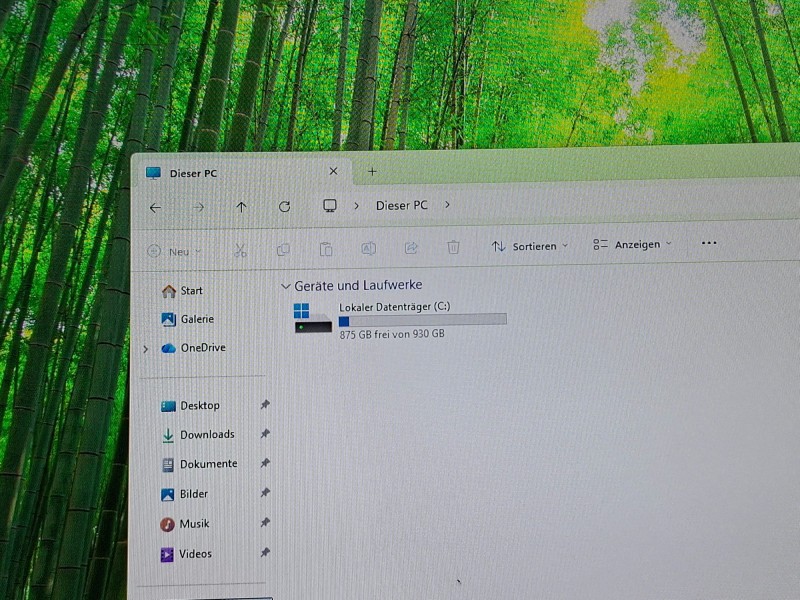
Task: Expand the OneDrive tree node
Action: 146,349
